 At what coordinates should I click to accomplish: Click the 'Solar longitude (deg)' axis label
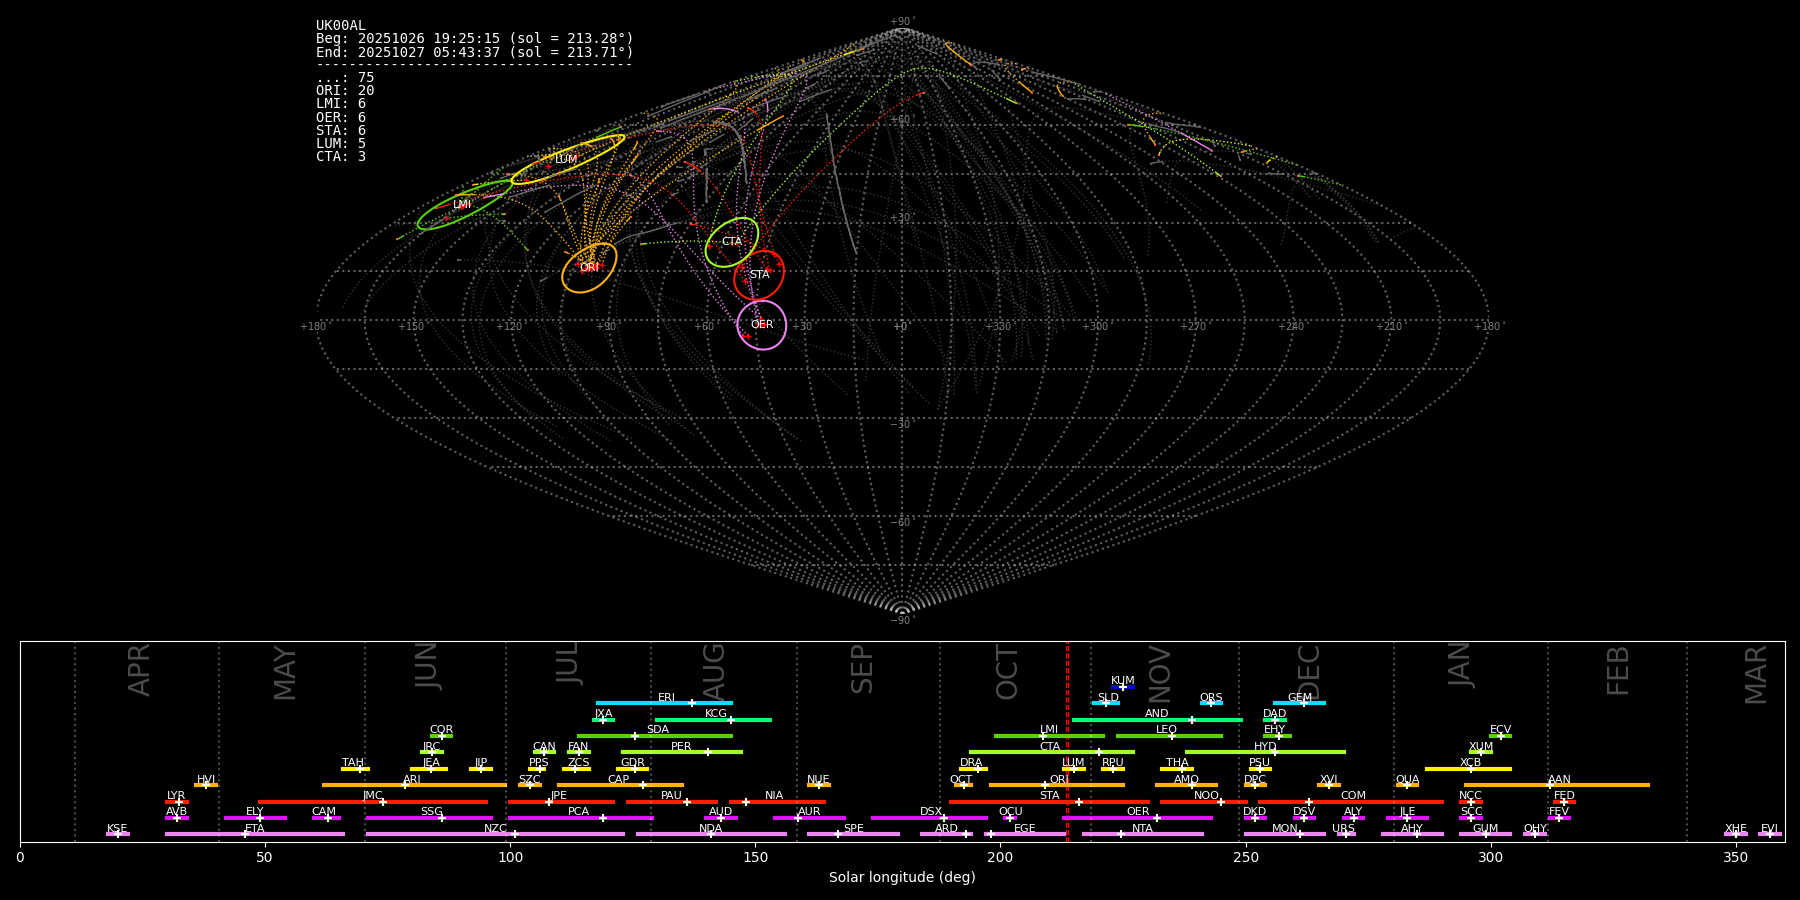point(901,877)
